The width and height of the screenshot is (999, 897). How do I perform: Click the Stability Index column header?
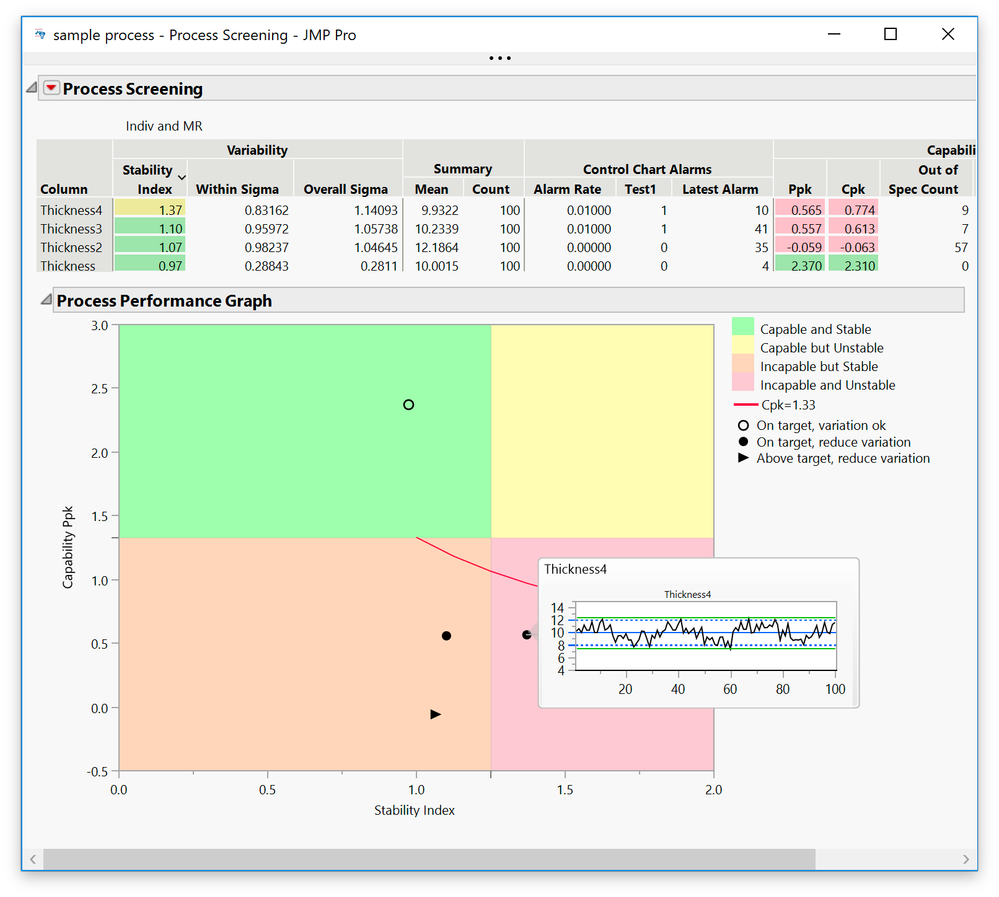point(148,180)
